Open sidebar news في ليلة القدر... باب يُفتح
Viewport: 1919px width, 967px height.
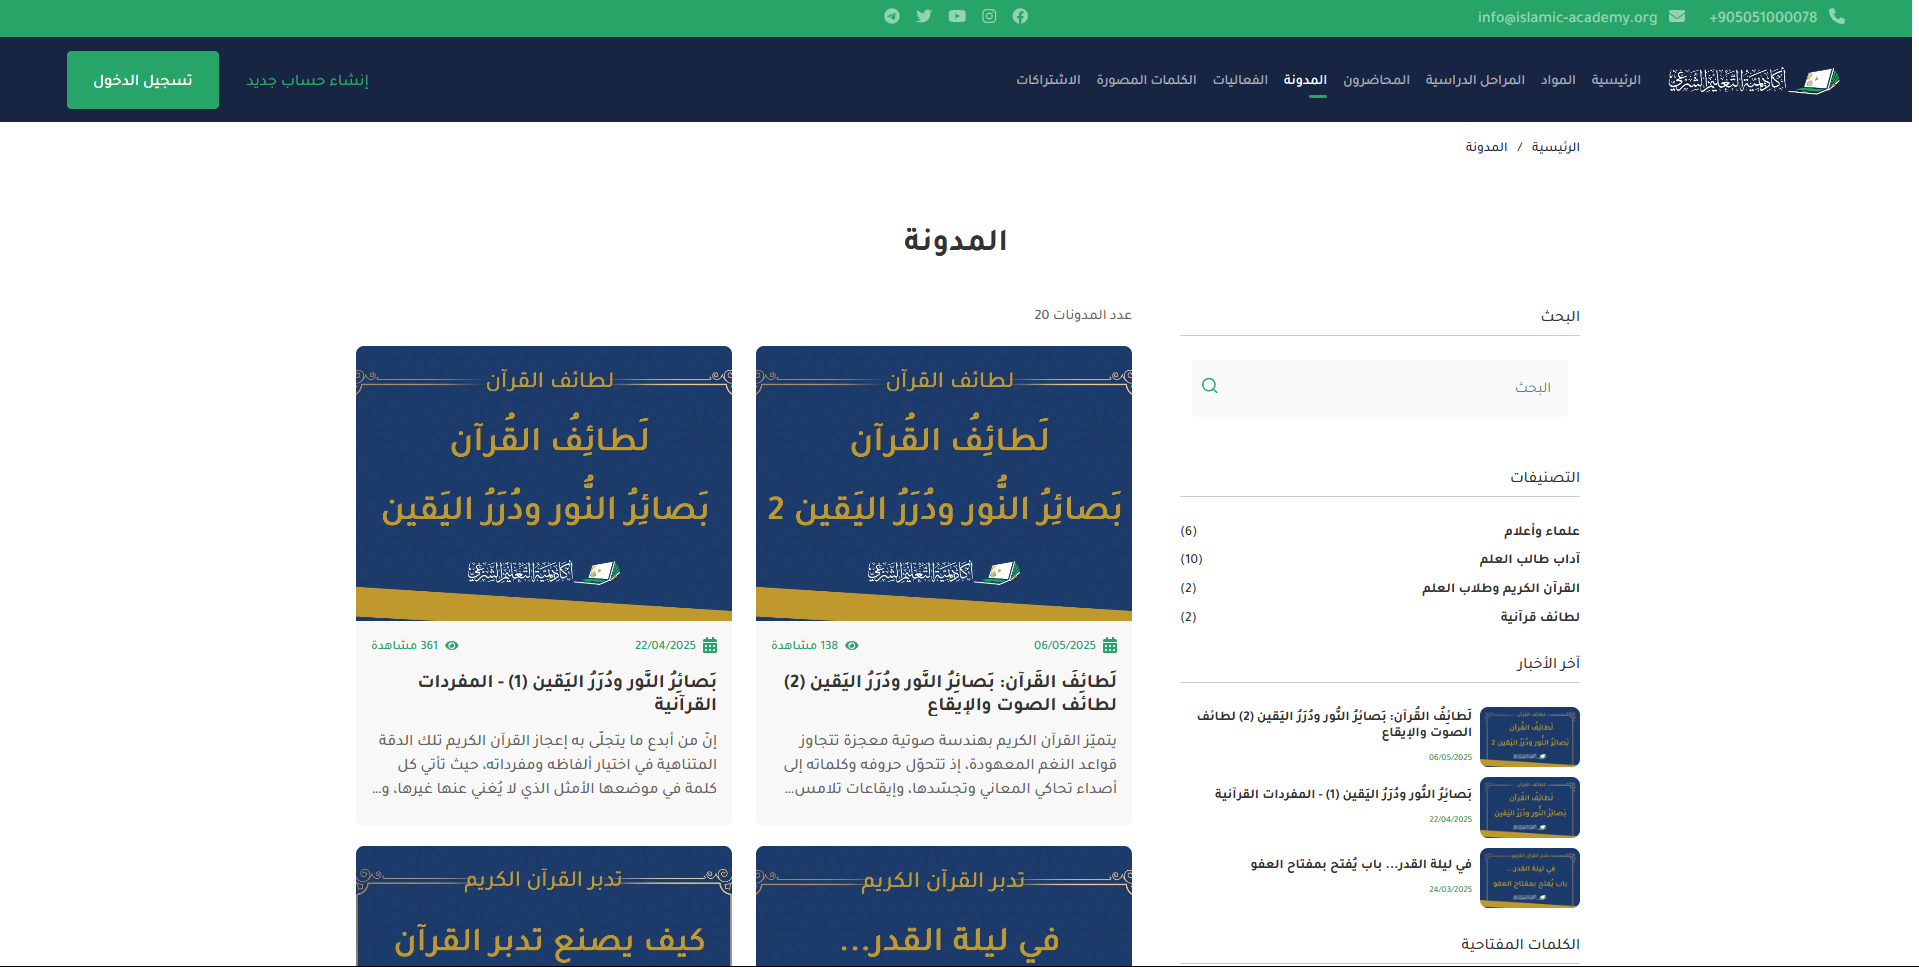1361,864
